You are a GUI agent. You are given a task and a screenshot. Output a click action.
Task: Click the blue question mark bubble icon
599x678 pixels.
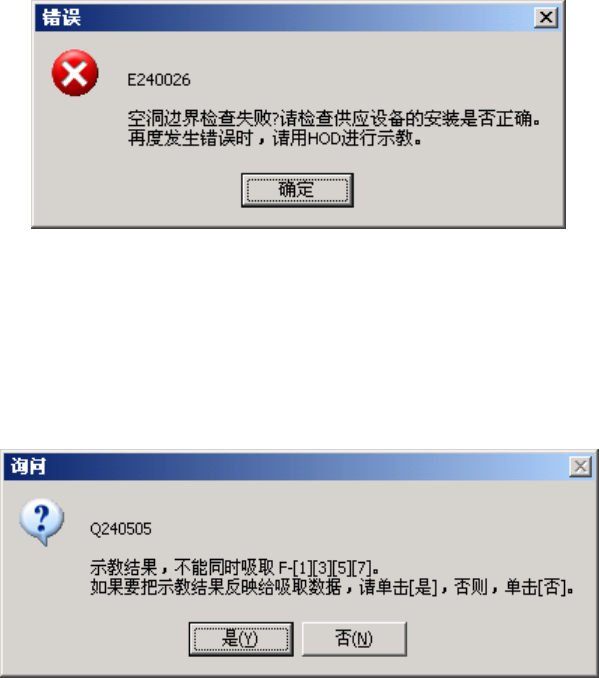(42, 521)
